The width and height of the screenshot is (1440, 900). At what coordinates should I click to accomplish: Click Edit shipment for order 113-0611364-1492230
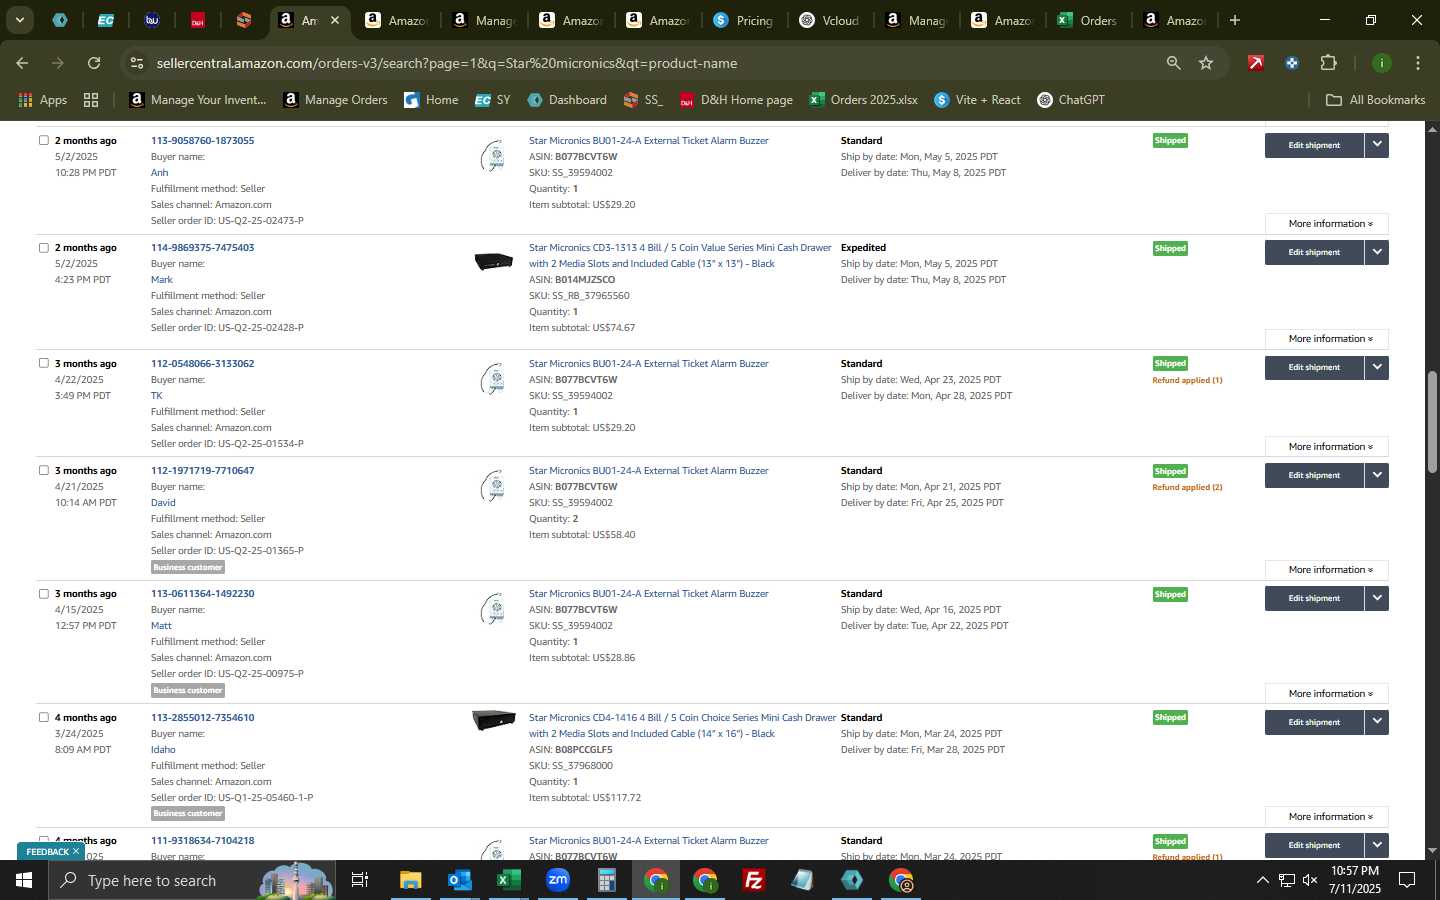[x=1314, y=598]
